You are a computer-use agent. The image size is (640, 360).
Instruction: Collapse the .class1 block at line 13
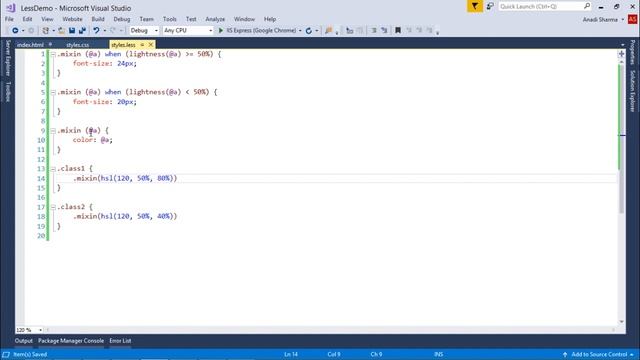(x=53, y=169)
